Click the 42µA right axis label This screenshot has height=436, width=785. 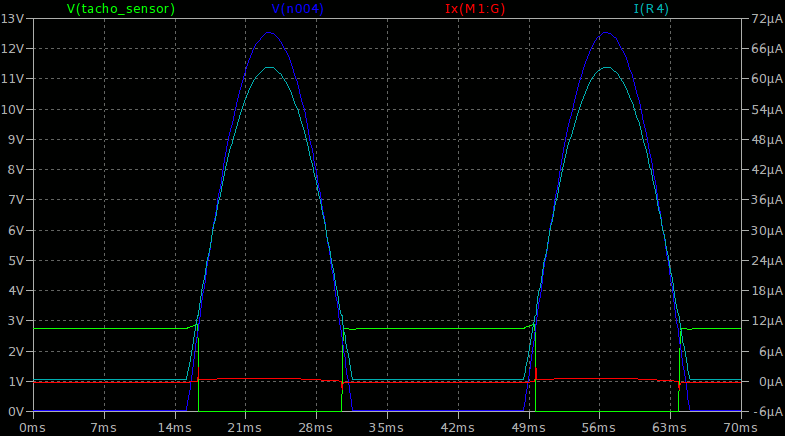pos(767,170)
